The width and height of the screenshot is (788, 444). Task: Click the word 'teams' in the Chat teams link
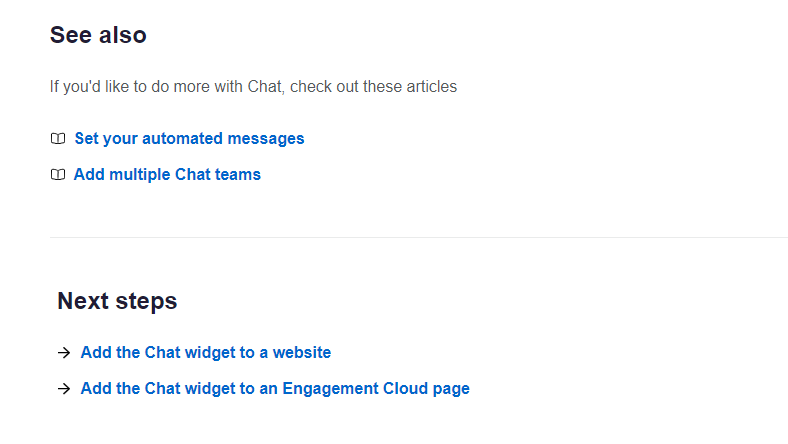(x=240, y=175)
